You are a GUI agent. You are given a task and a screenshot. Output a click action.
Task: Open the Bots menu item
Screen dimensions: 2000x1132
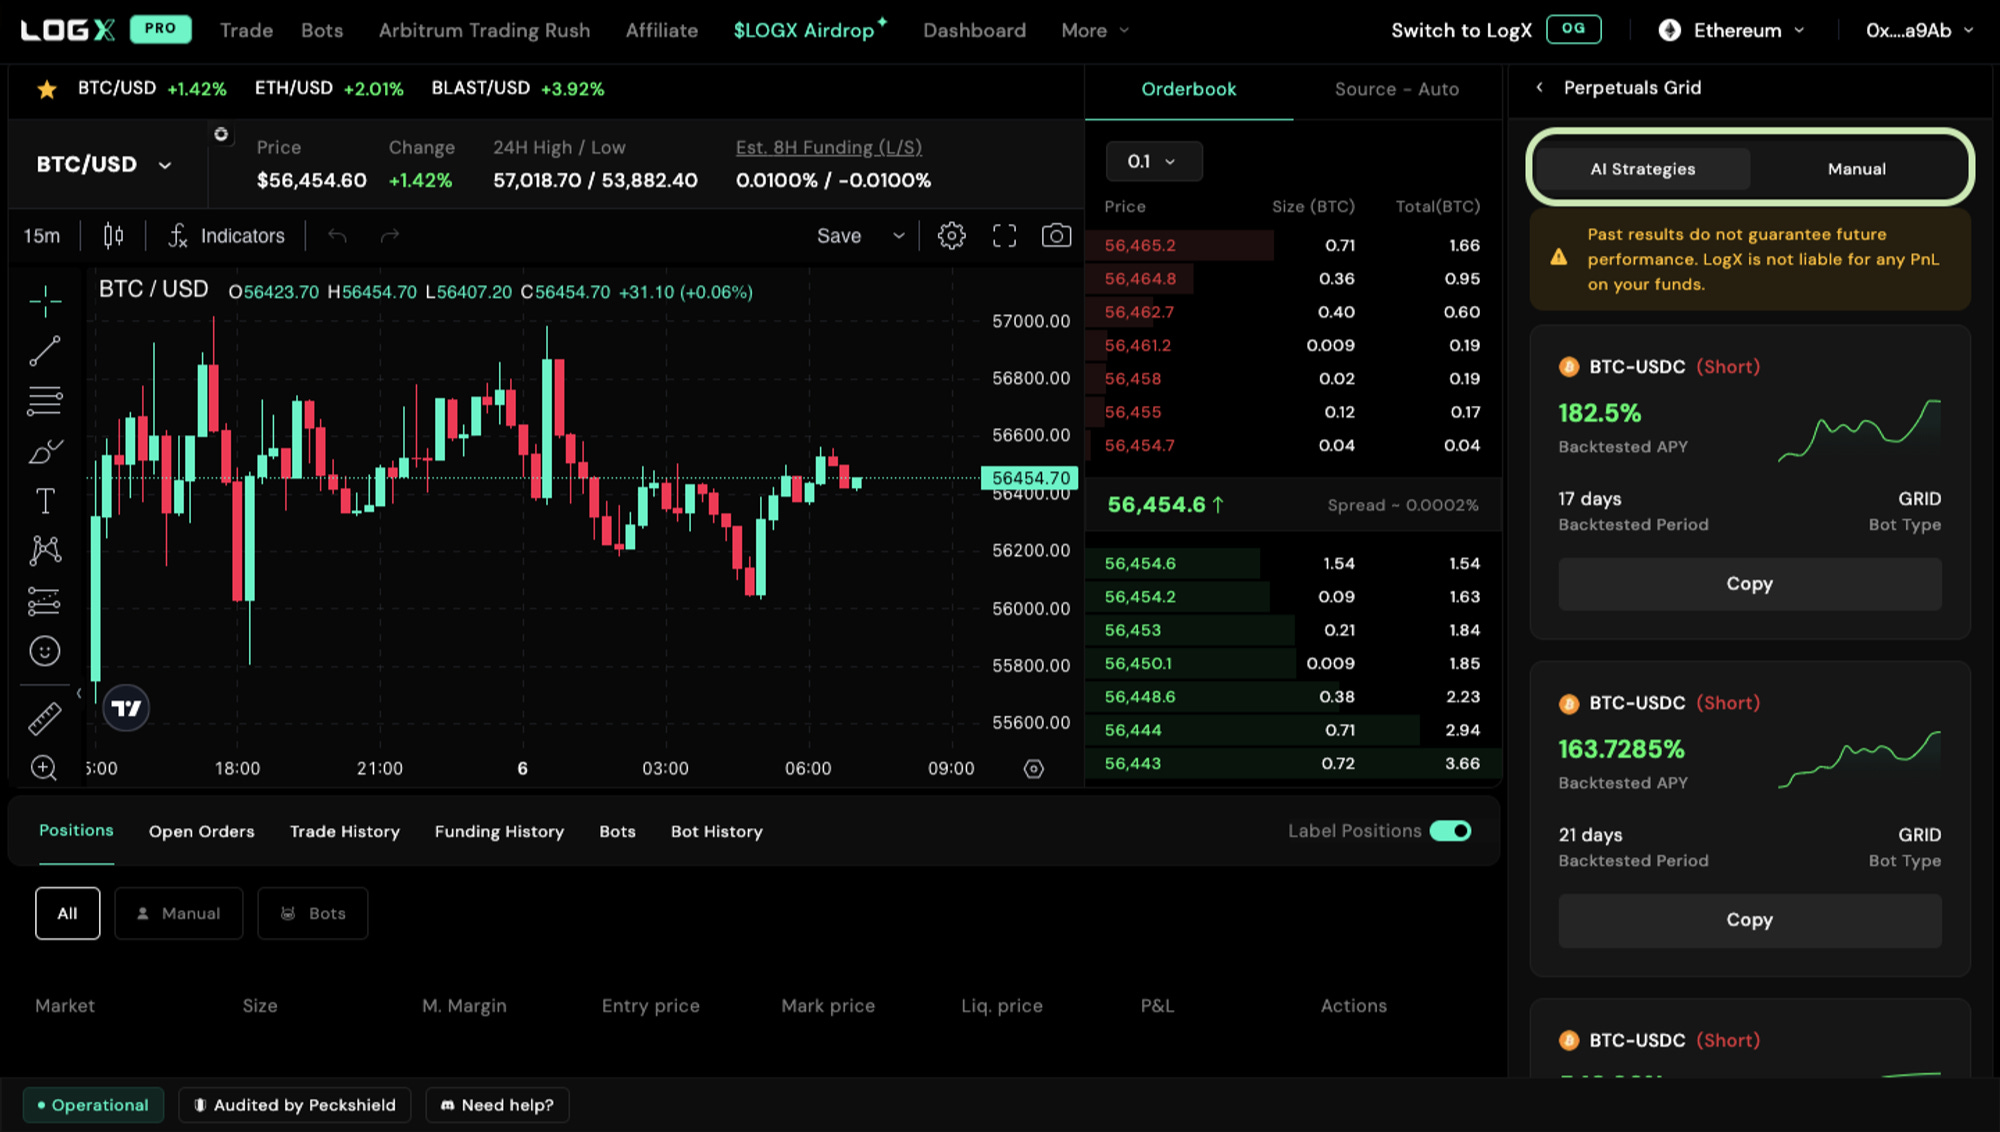tap(322, 31)
